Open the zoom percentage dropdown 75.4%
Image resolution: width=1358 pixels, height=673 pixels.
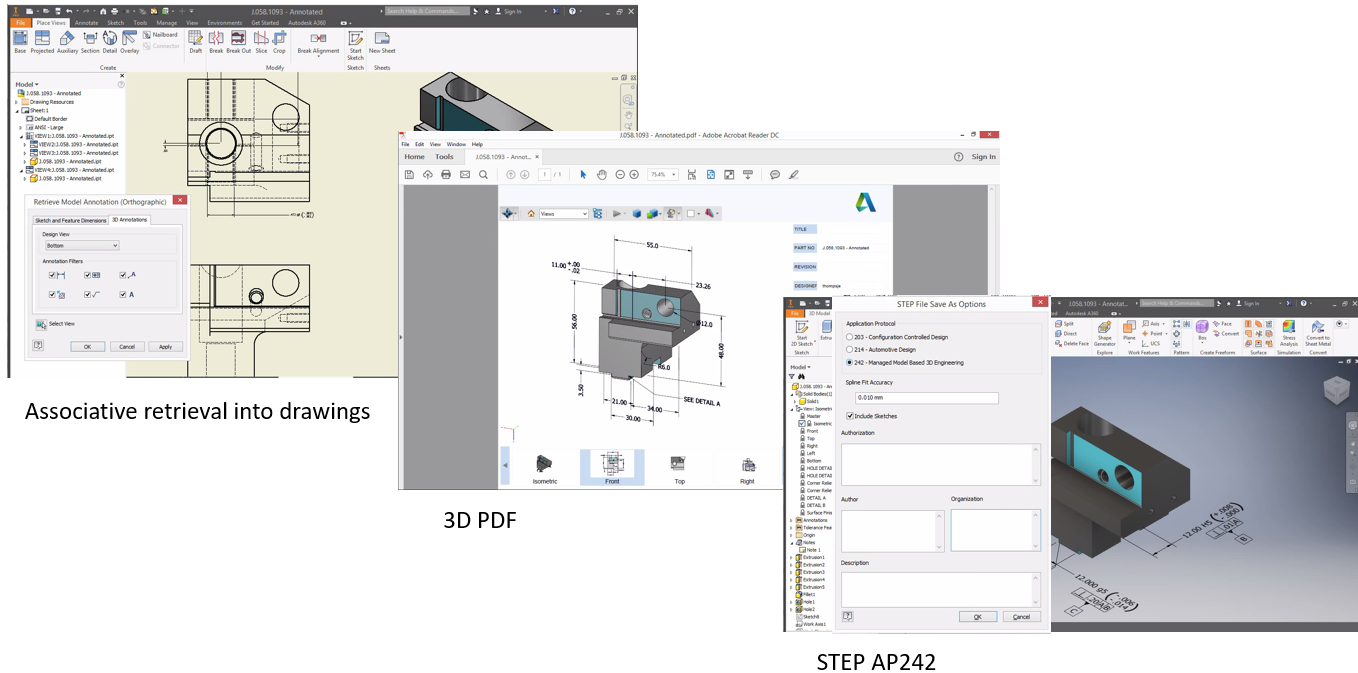(662, 175)
